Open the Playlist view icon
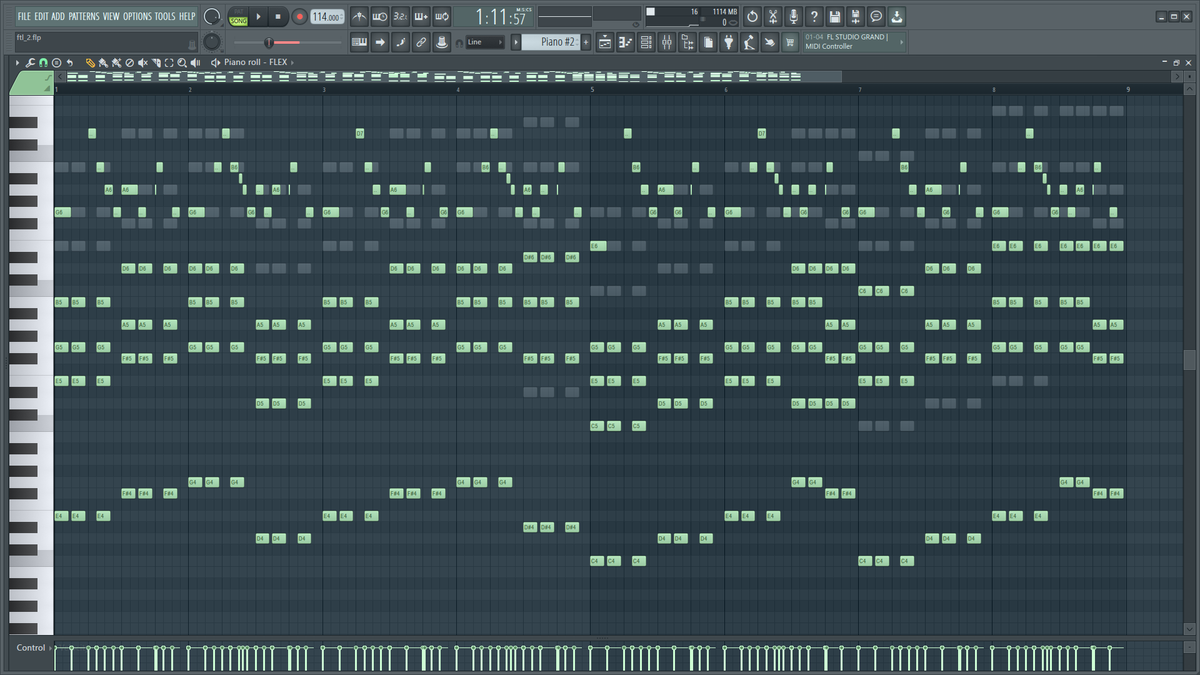 pyautogui.click(x=605, y=42)
